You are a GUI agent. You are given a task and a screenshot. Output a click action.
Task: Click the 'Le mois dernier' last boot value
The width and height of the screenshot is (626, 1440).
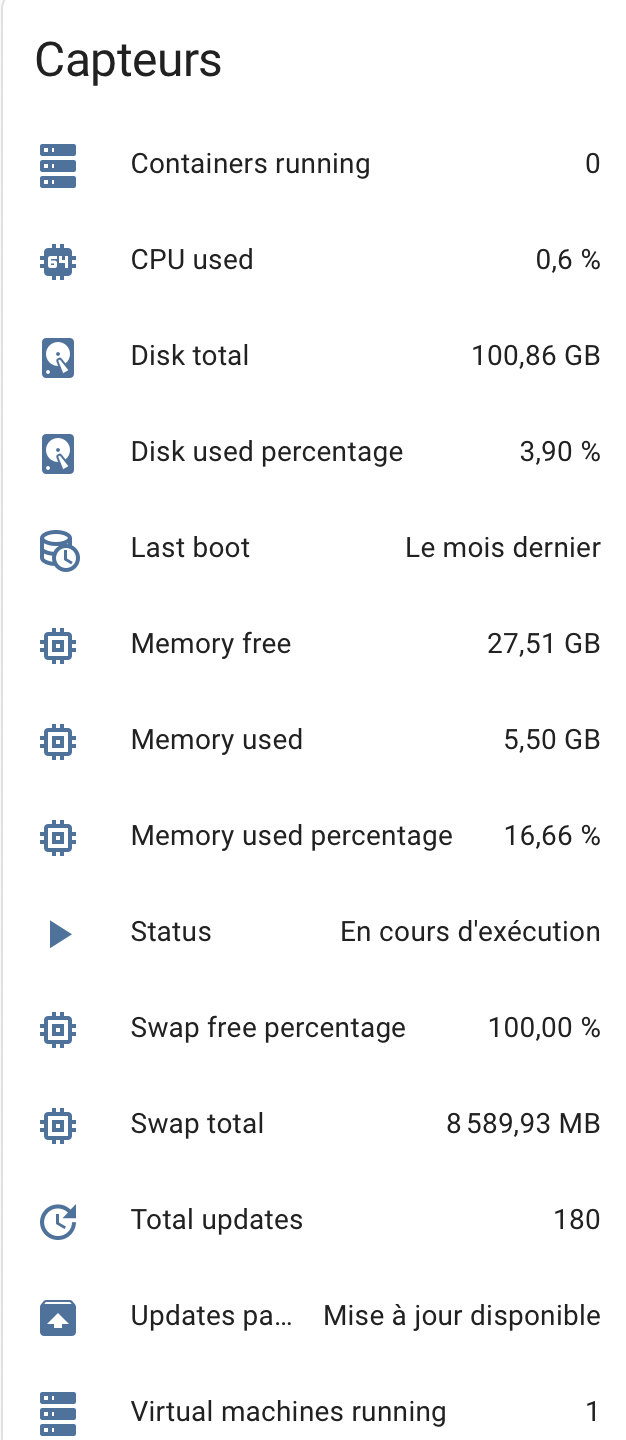point(503,548)
